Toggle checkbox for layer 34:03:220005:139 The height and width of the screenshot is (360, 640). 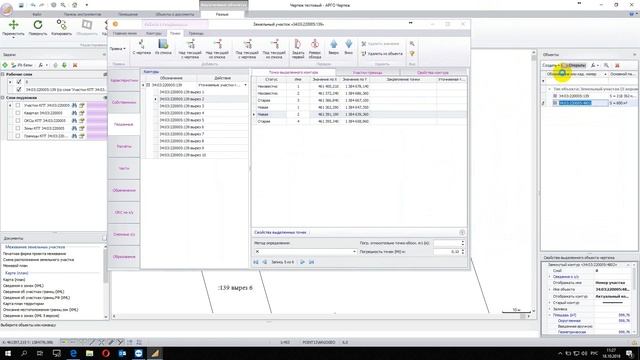pyautogui.click(x=19, y=89)
